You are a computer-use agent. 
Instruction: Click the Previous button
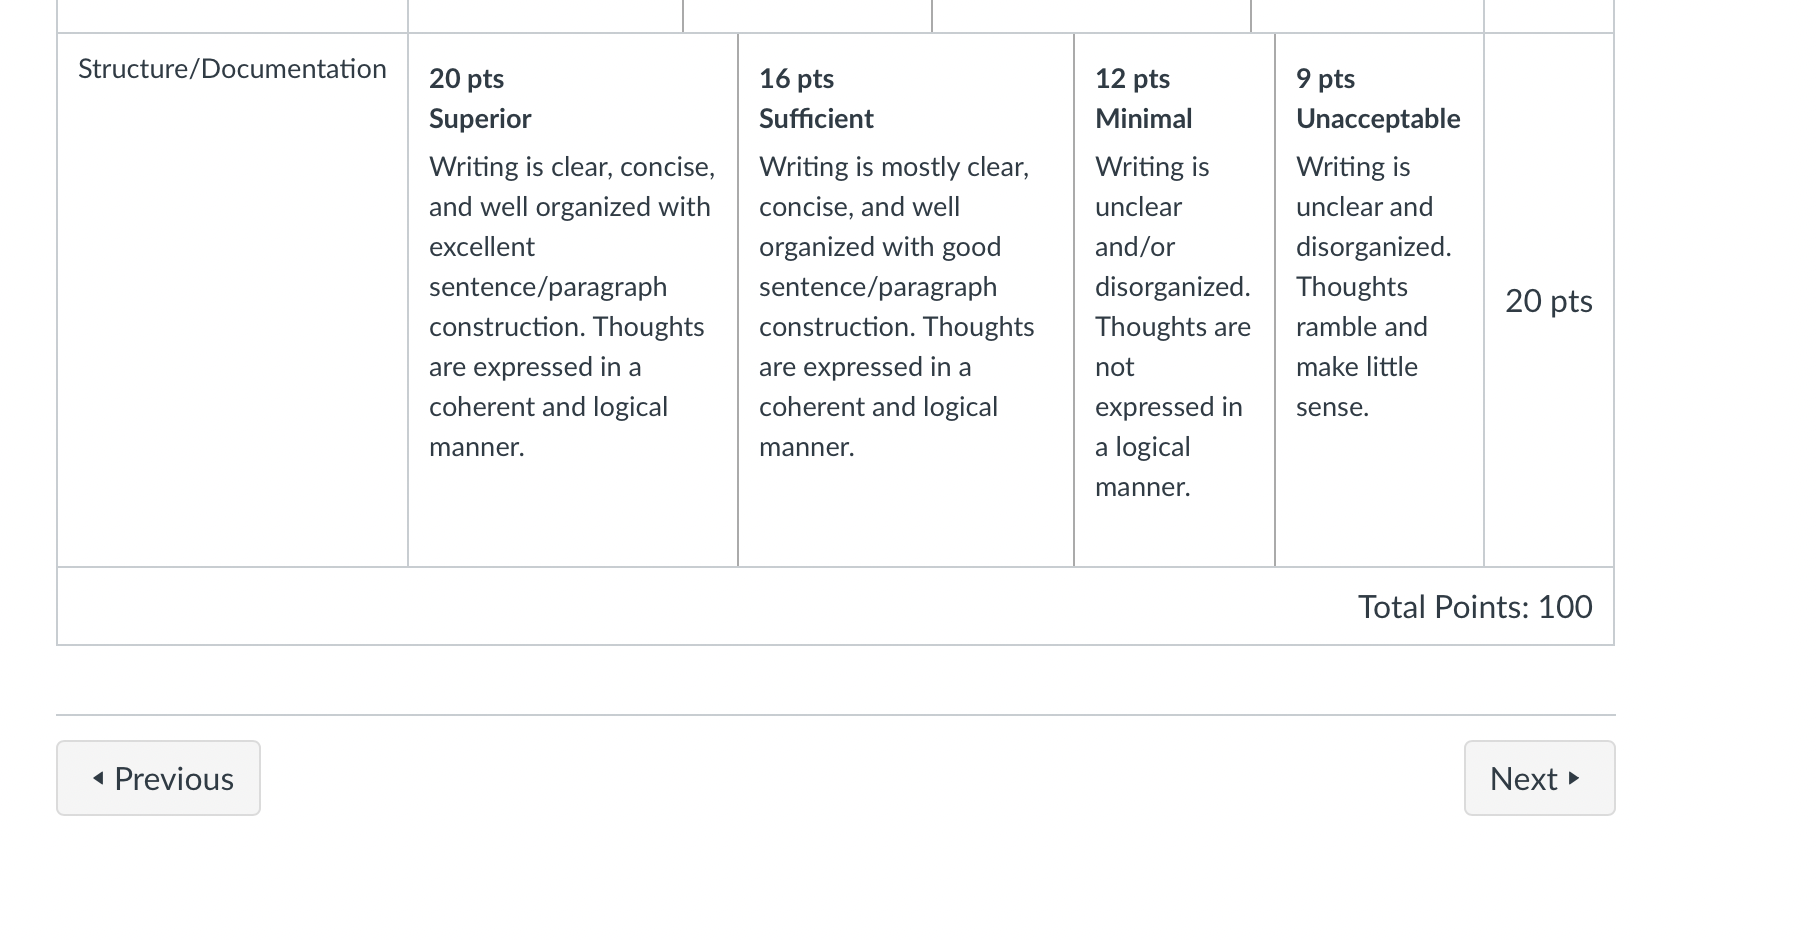158,778
